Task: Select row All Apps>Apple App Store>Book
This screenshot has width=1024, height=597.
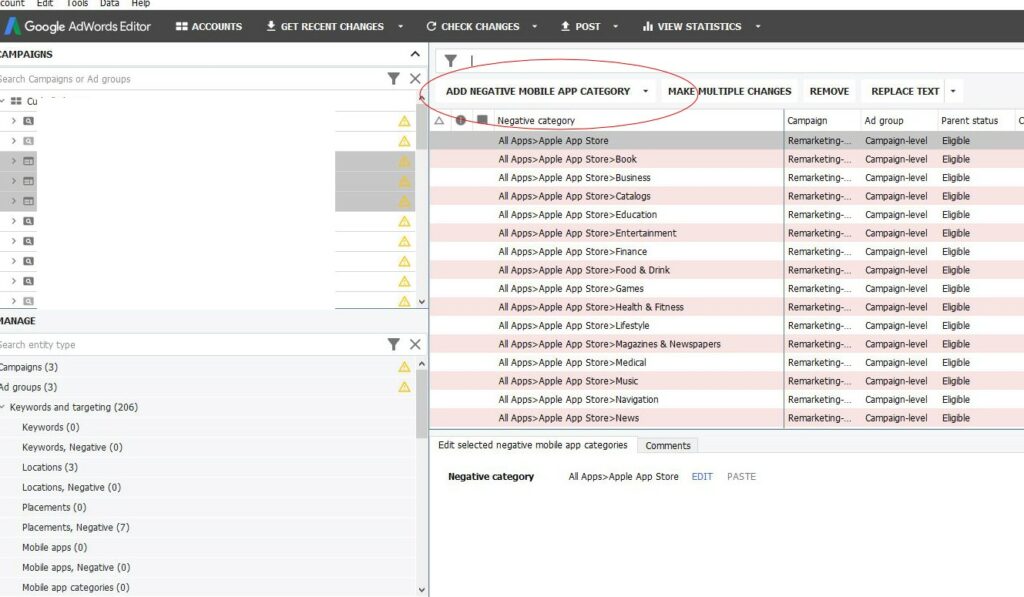Action: point(726,159)
